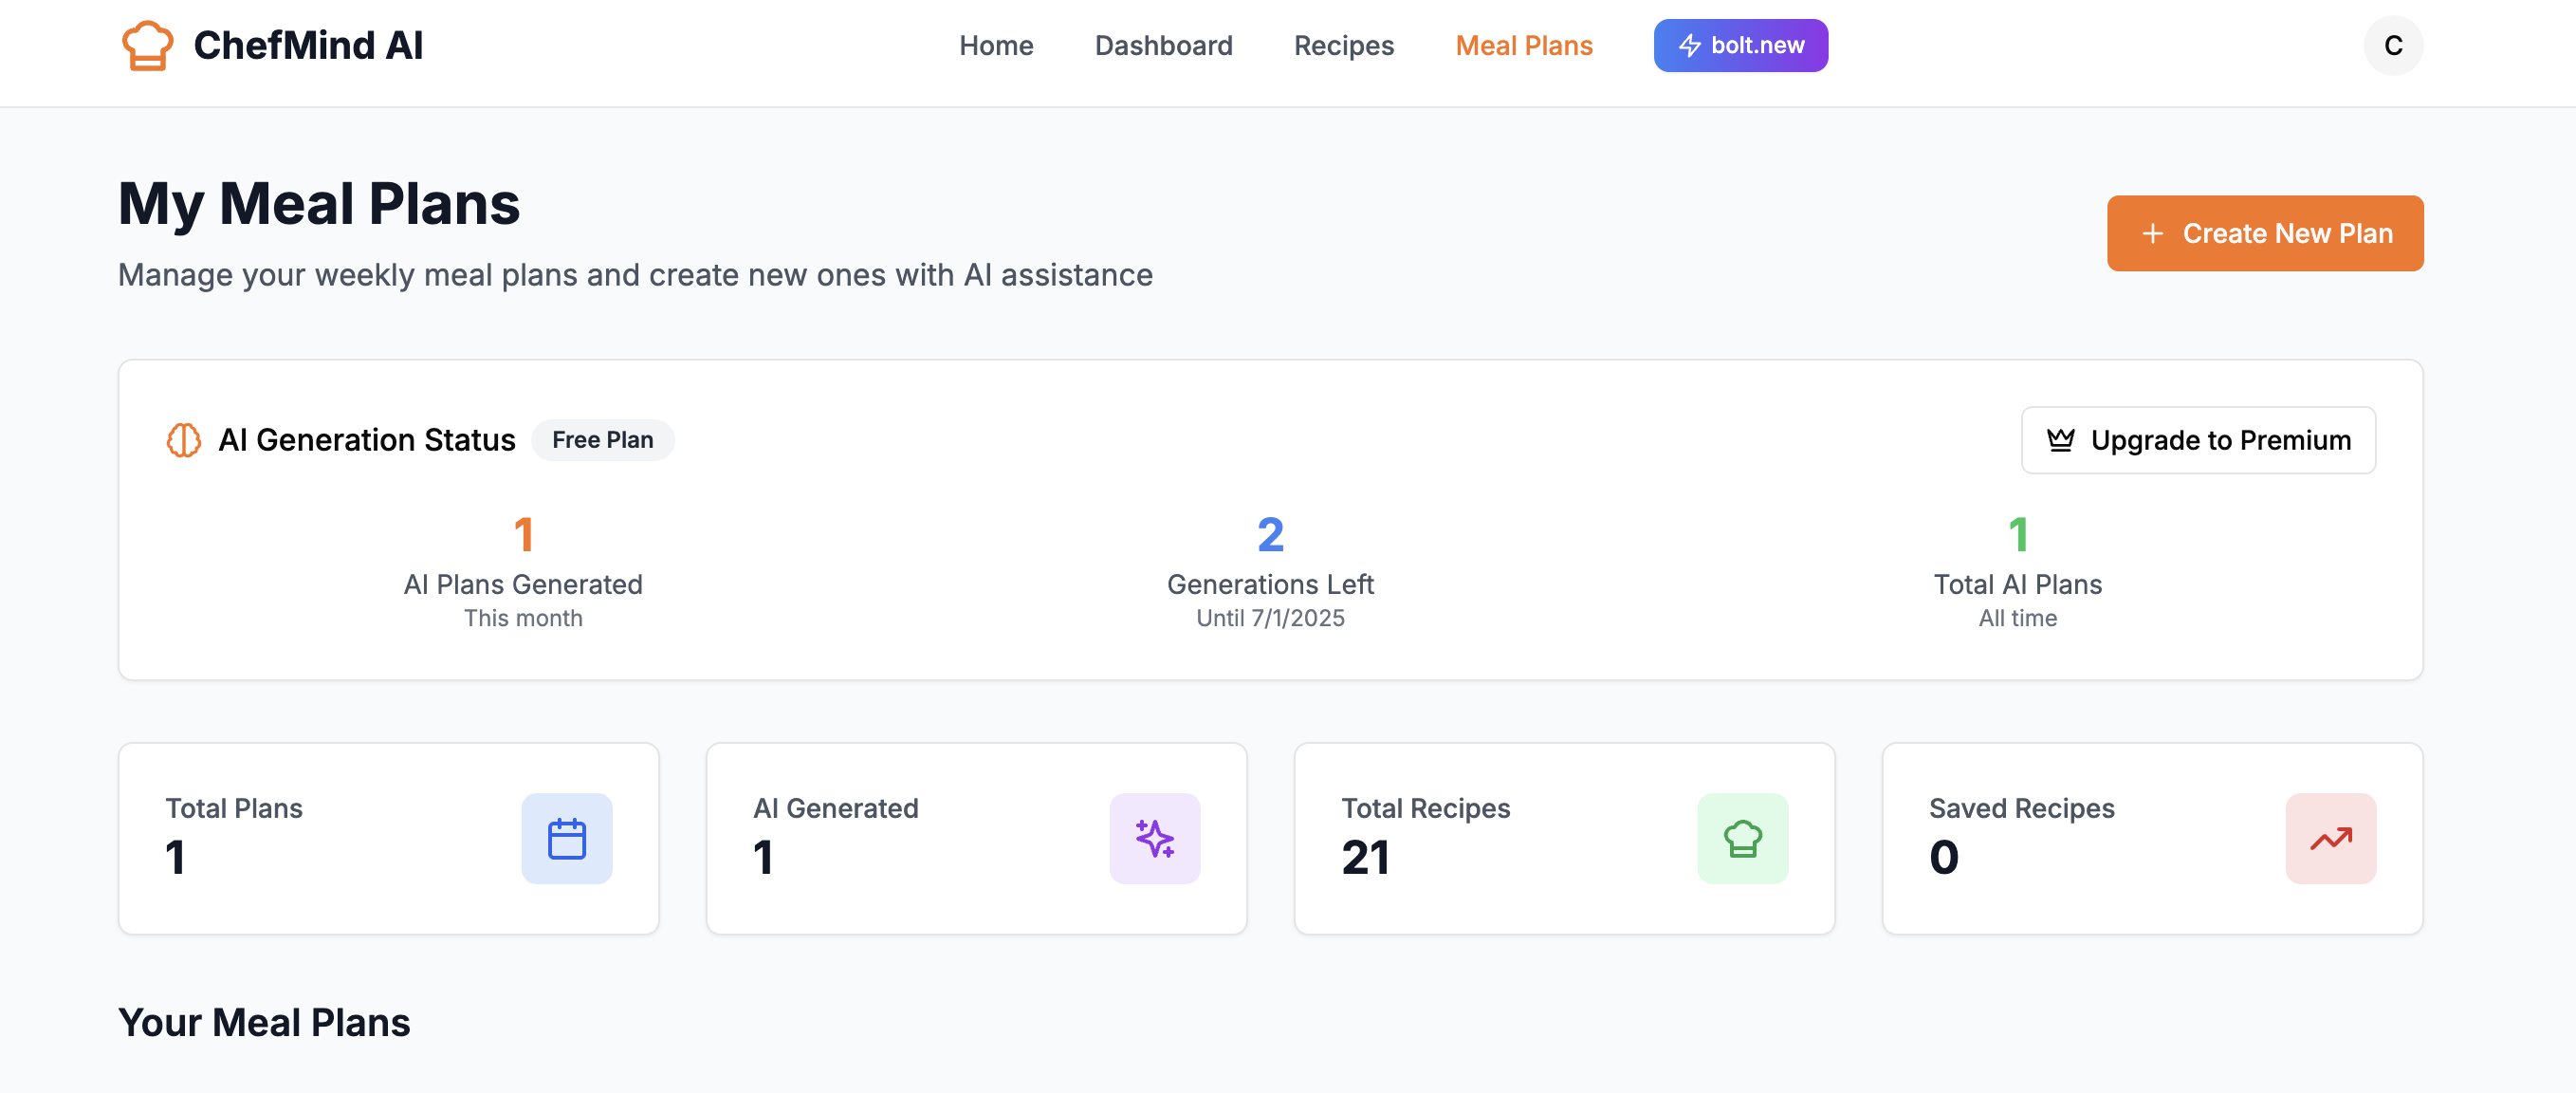
Task: Click the Generations Left count of 2
Action: (x=1270, y=535)
